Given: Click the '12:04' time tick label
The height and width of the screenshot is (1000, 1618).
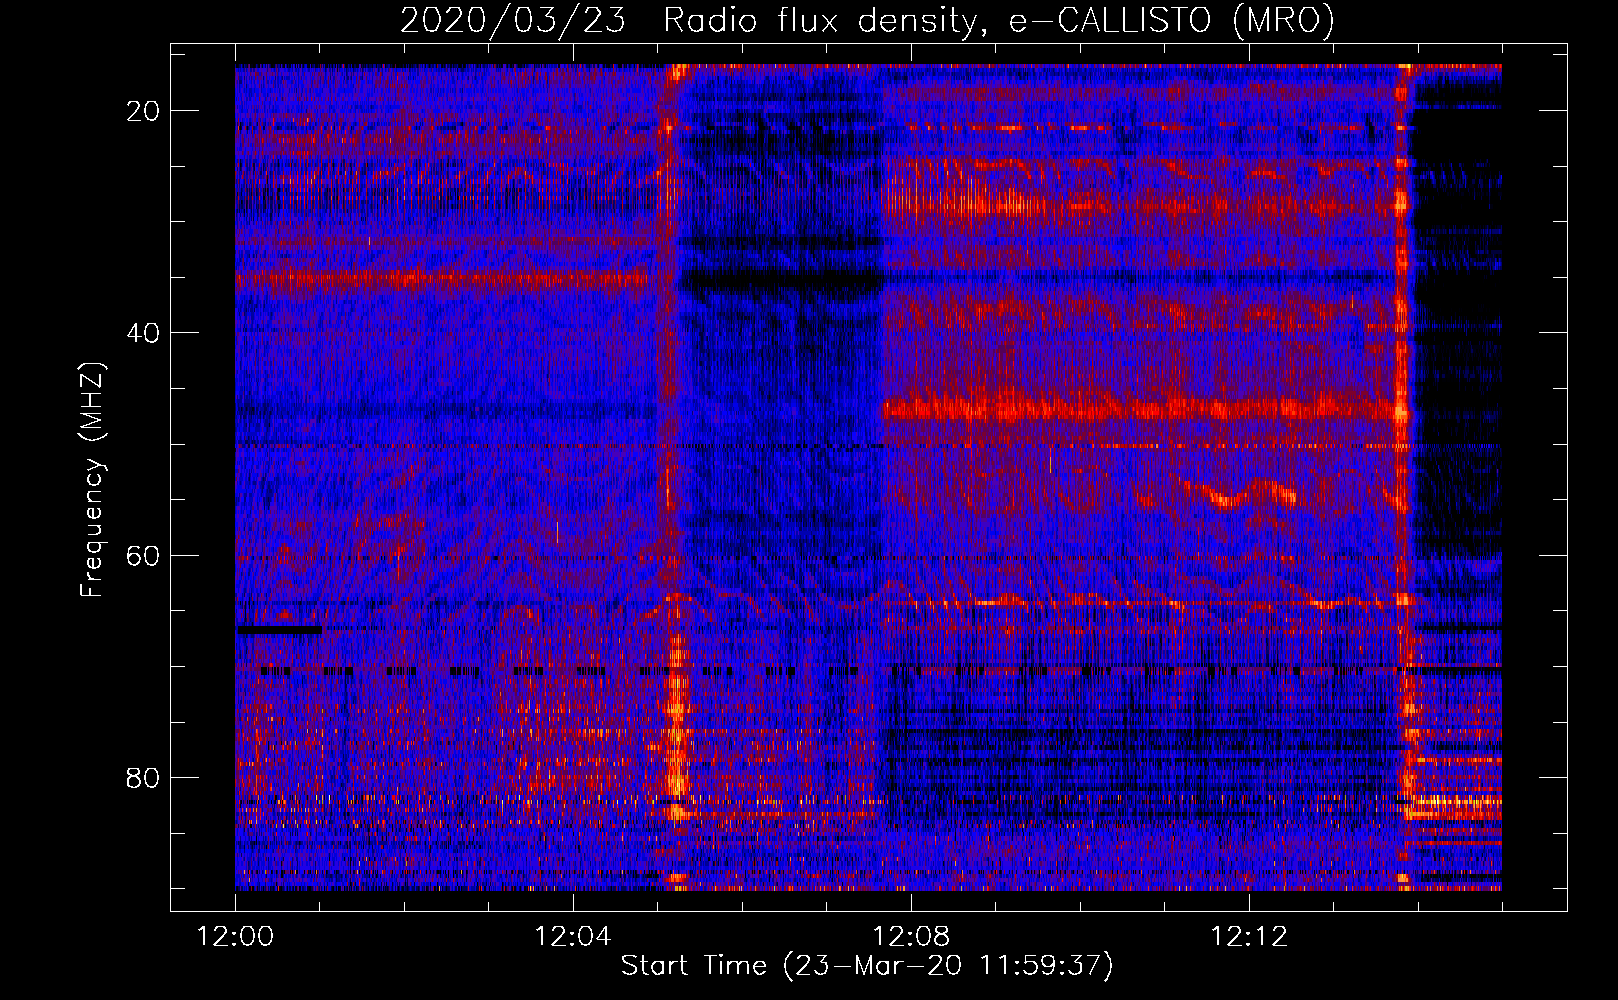Looking at the screenshot, I should pyautogui.click(x=573, y=937).
